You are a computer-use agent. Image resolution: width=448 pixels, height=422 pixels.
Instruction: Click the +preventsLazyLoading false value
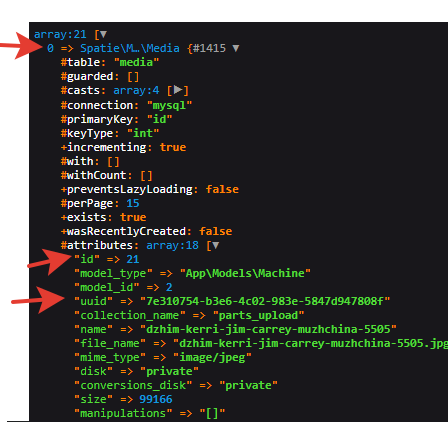(222, 189)
